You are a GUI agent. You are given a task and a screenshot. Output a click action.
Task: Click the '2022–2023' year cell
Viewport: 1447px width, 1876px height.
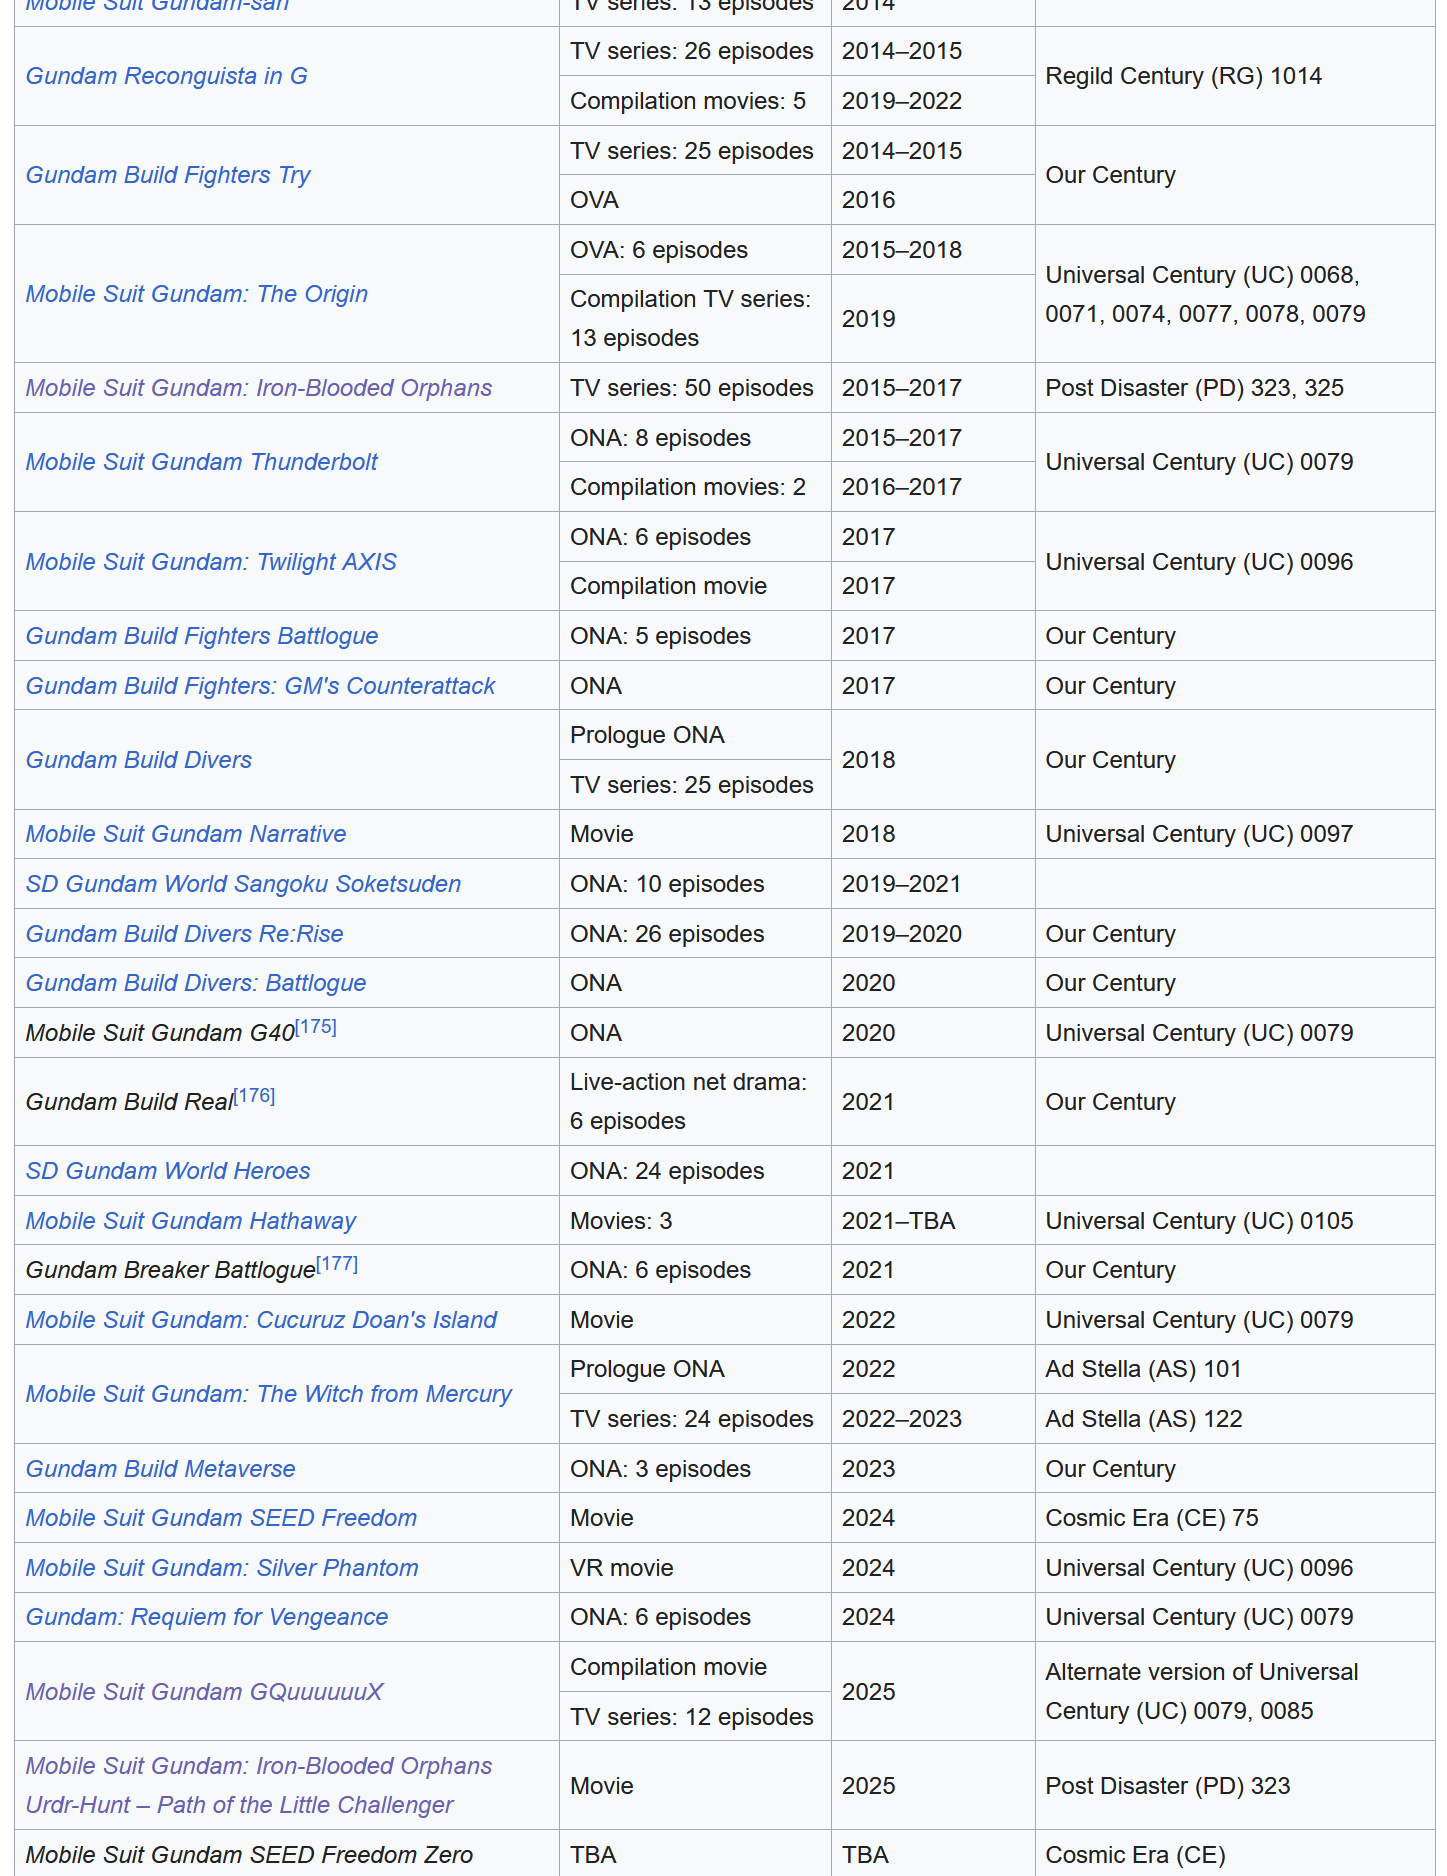[933, 1419]
